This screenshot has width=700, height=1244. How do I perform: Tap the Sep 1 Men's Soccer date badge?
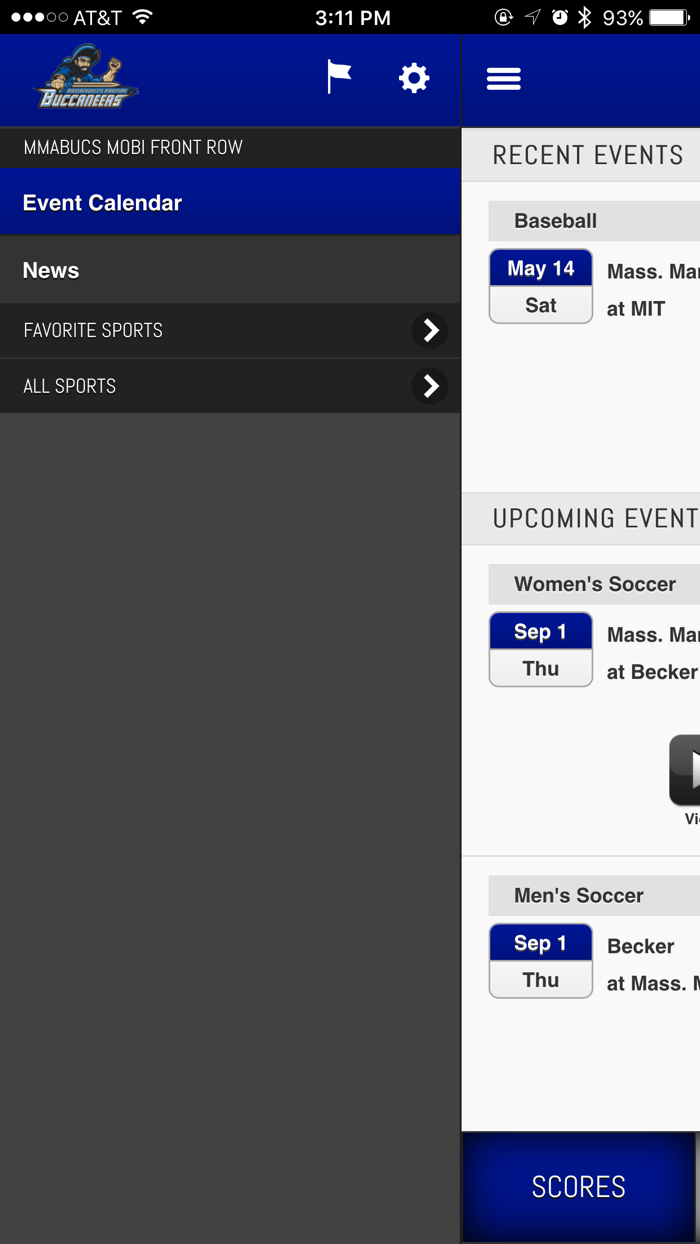(540, 961)
